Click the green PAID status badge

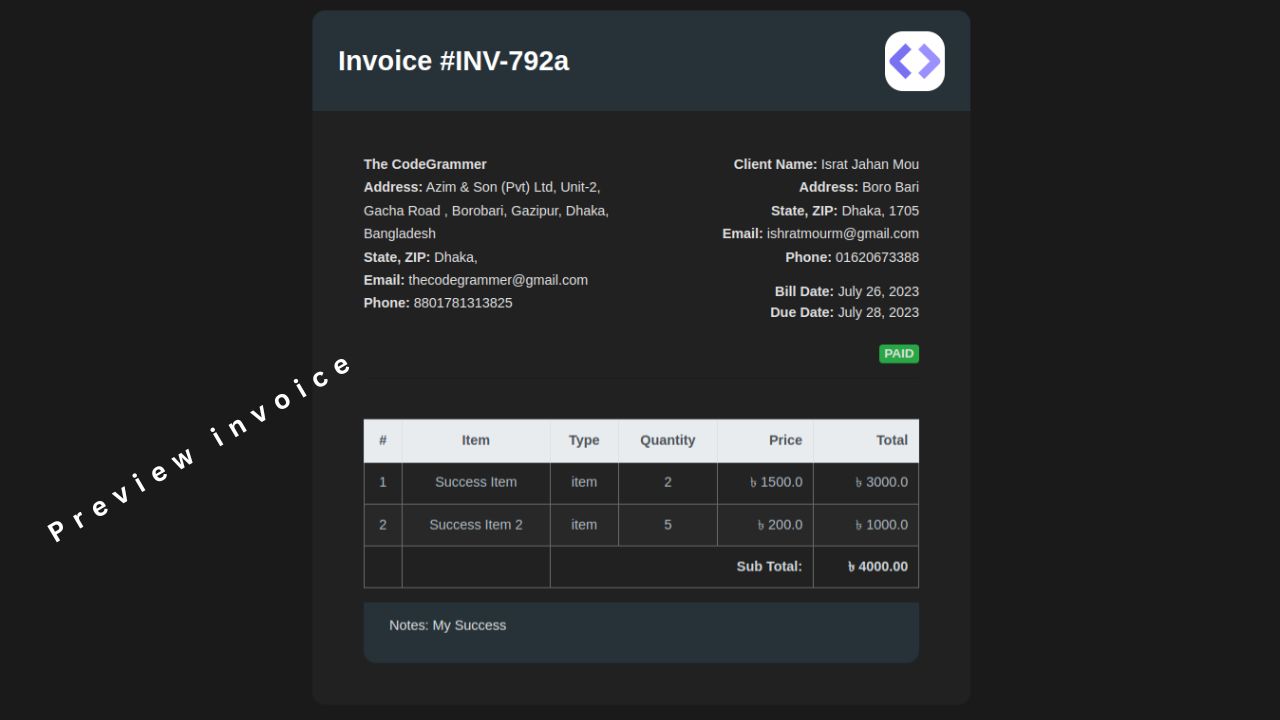click(x=899, y=354)
